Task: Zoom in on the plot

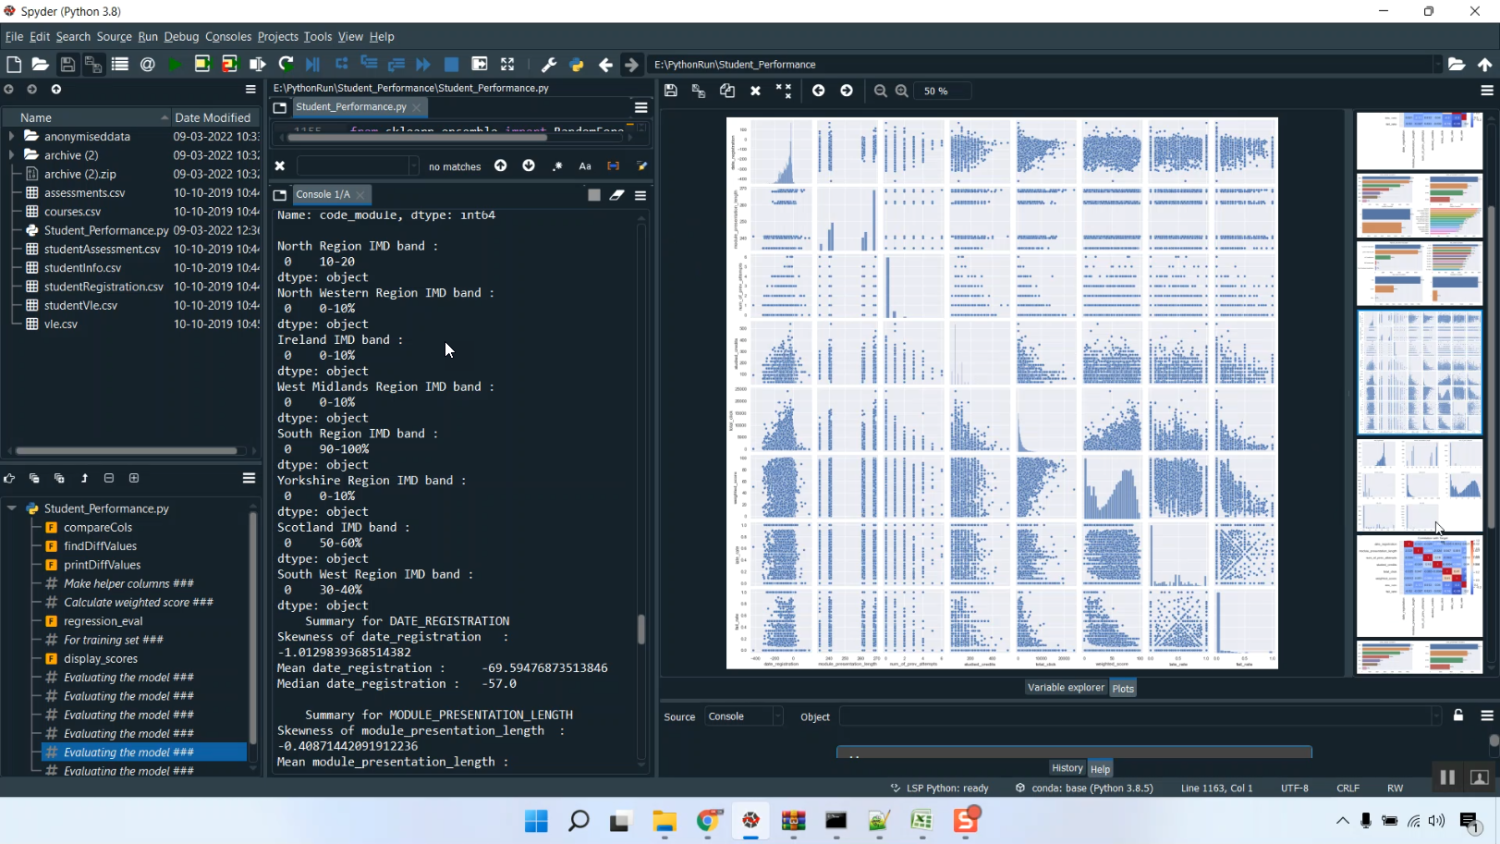Action: (902, 91)
